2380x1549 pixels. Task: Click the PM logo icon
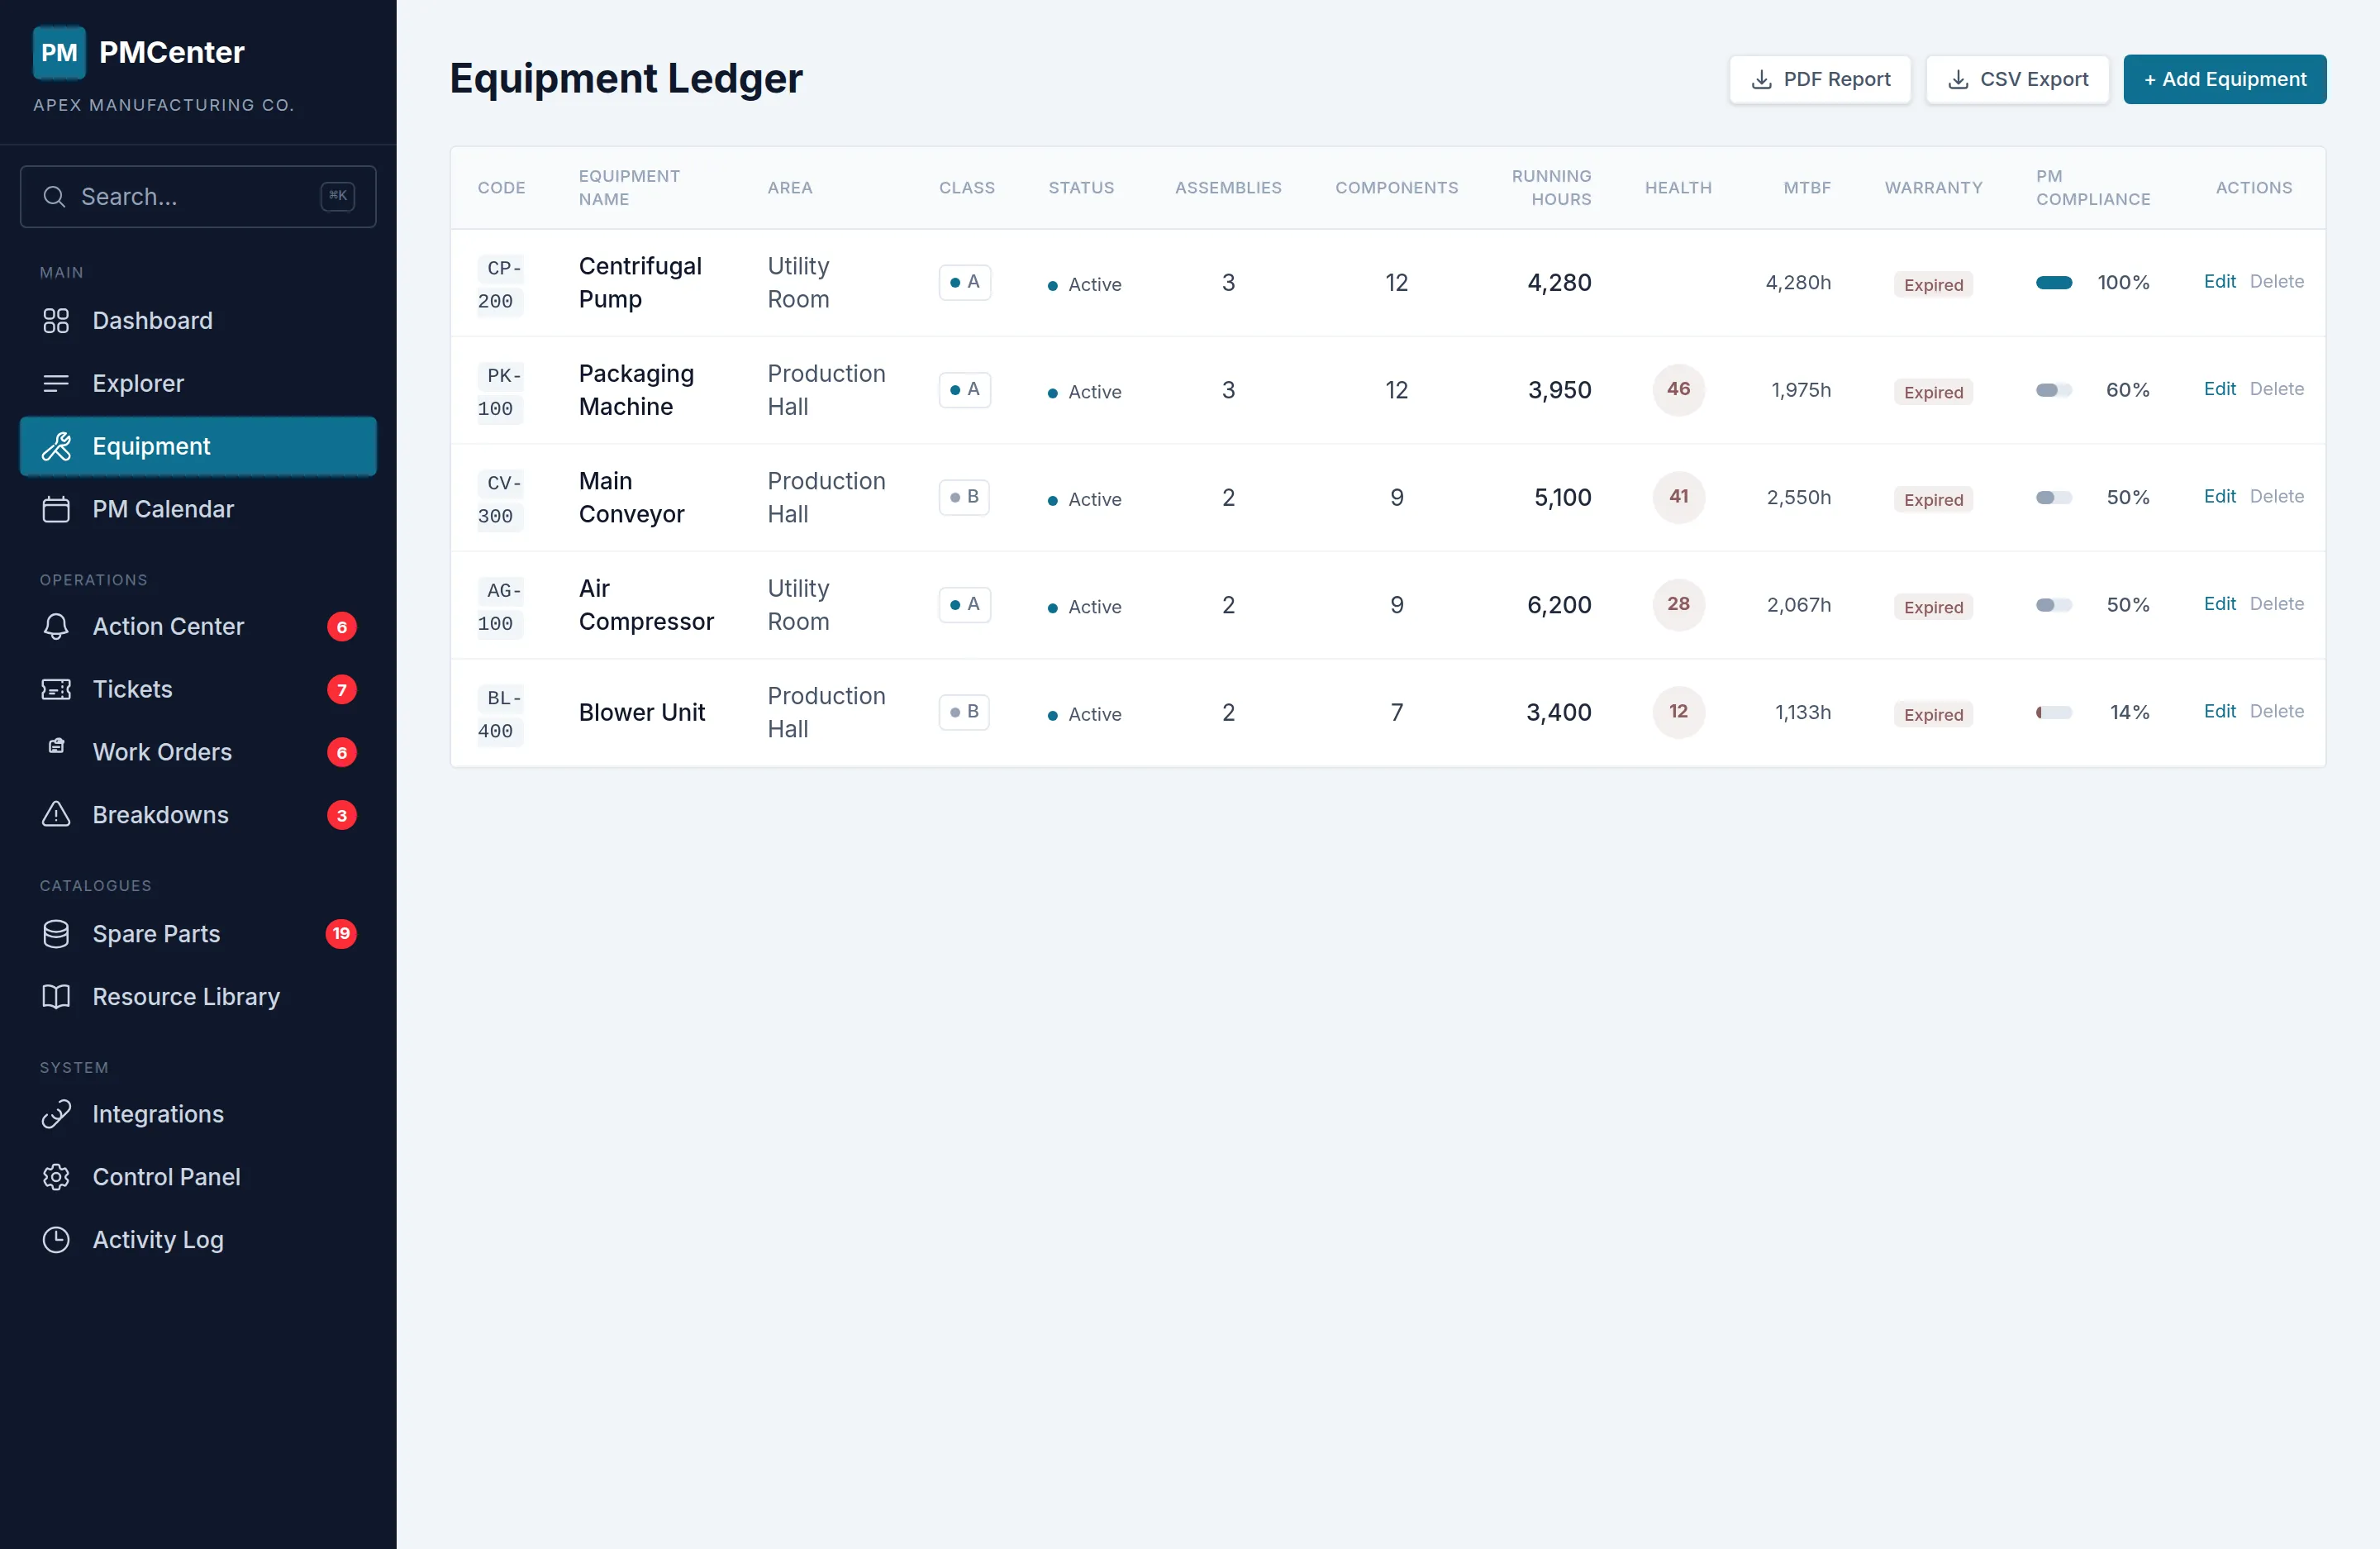pyautogui.click(x=59, y=52)
